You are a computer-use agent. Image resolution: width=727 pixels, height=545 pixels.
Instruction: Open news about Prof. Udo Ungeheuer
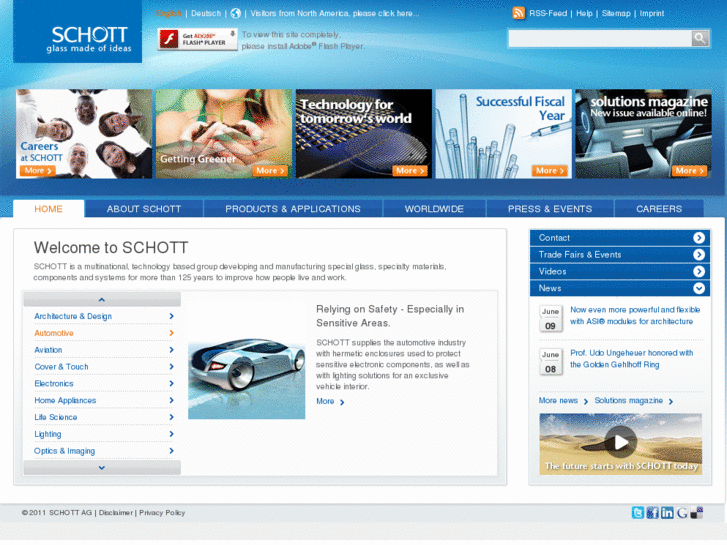click(x=631, y=359)
